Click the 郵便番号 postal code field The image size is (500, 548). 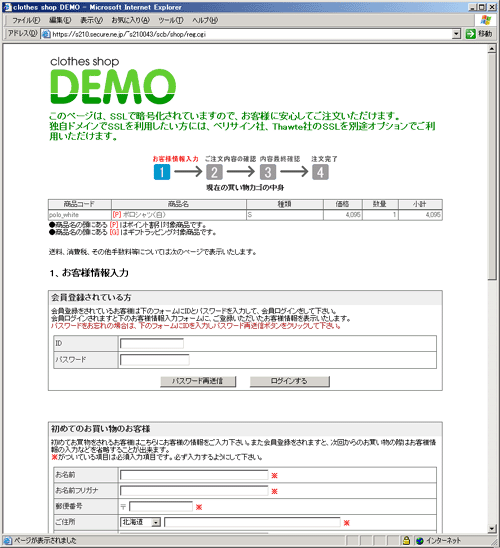[161, 506]
